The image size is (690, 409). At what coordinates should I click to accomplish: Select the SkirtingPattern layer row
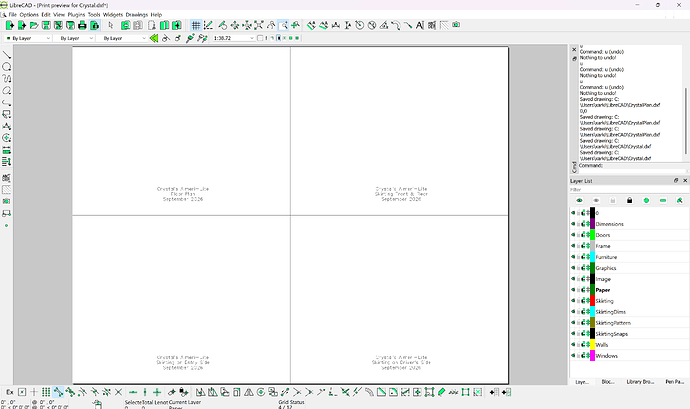click(x=629, y=323)
